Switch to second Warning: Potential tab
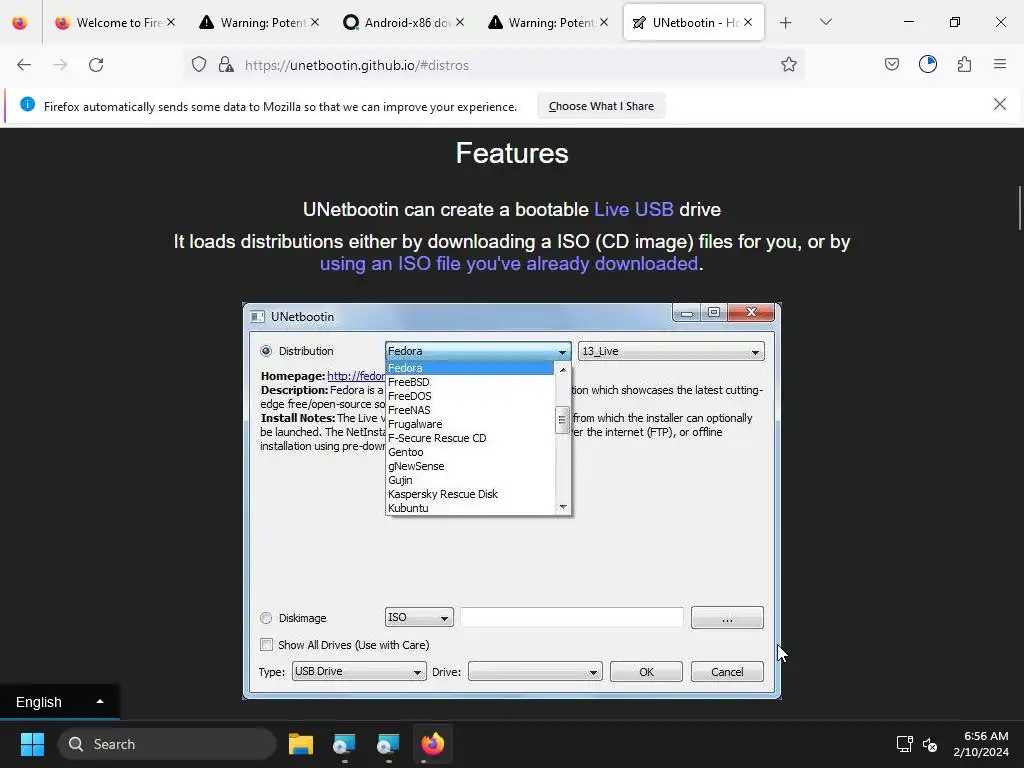The width and height of the screenshot is (1024, 768). coord(548,23)
